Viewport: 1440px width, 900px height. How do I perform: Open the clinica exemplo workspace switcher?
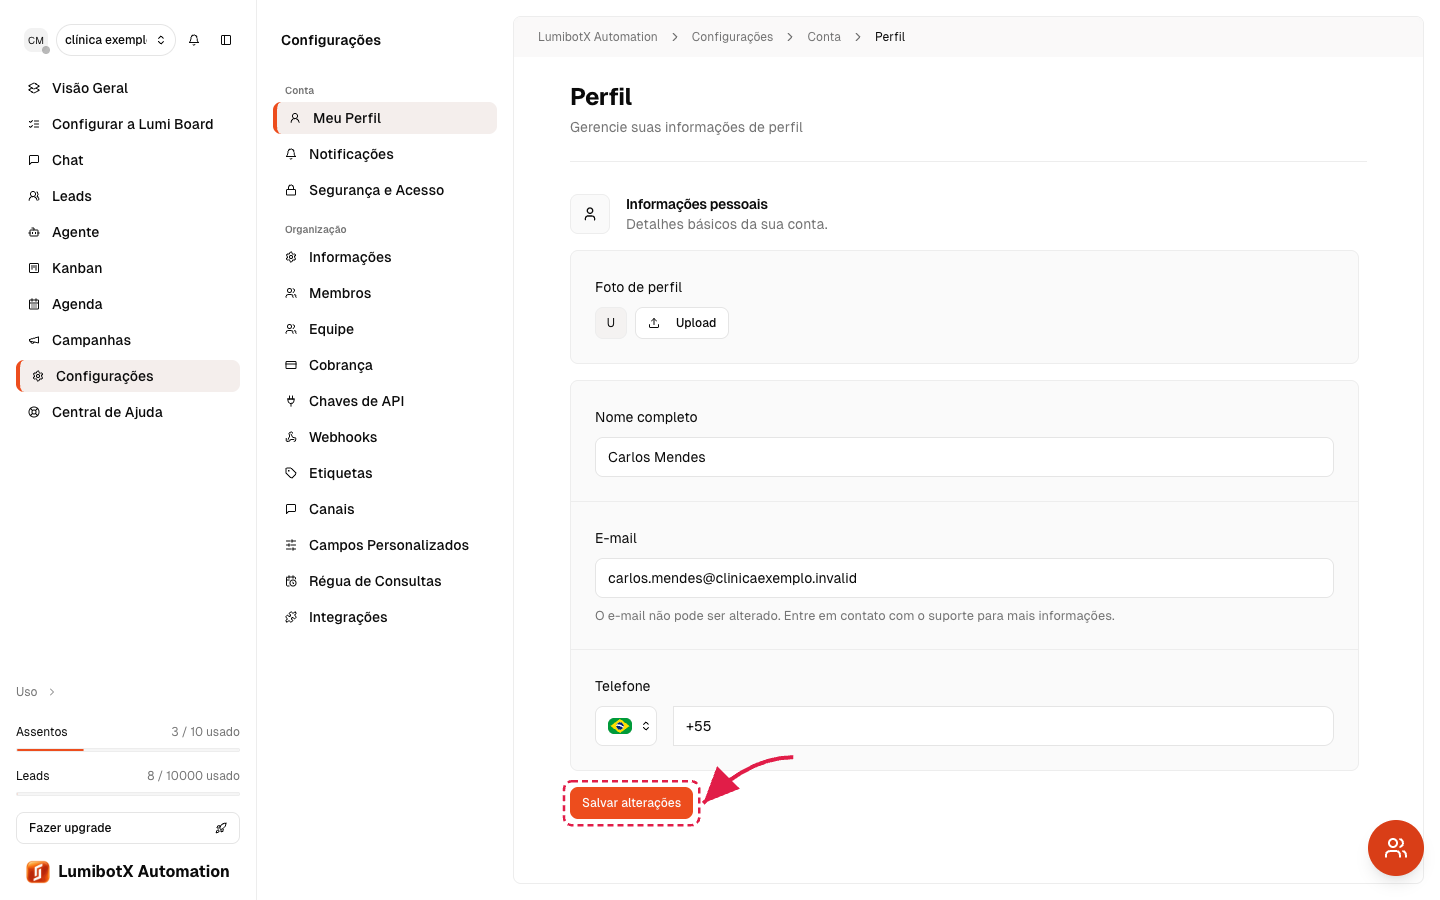pyautogui.click(x=116, y=40)
